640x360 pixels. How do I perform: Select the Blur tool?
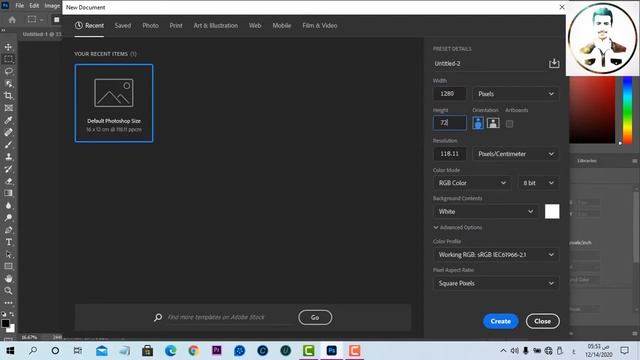tap(8, 205)
